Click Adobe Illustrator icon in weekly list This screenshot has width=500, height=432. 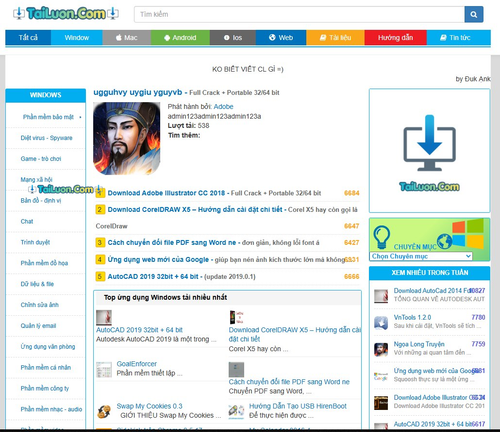click(381, 403)
